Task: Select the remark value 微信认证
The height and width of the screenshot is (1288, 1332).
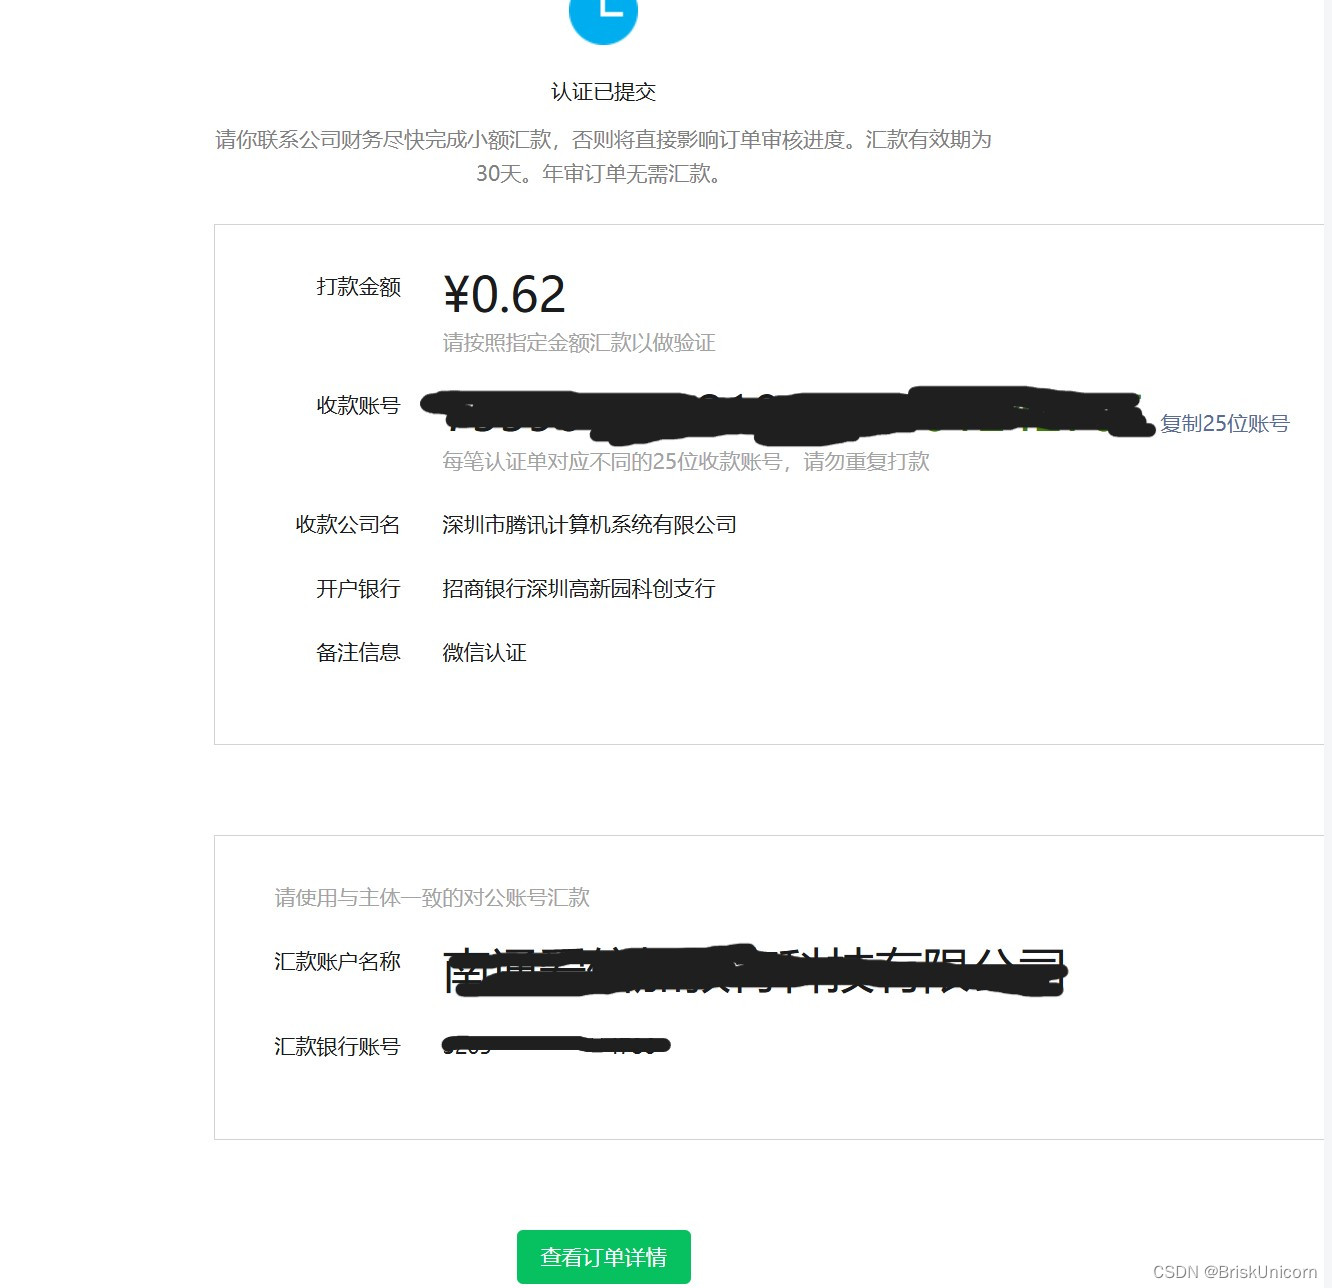Action: pos(484,652)
